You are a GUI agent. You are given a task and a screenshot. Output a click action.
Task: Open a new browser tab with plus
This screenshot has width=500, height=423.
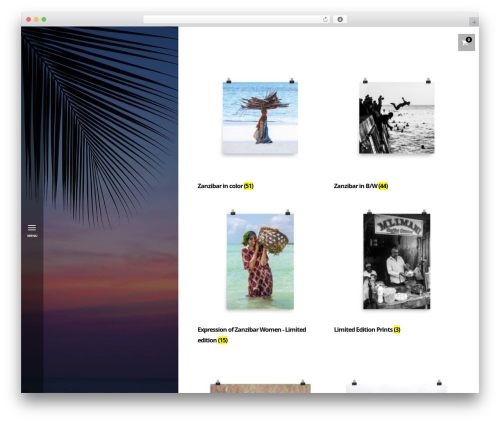(474, 22)
